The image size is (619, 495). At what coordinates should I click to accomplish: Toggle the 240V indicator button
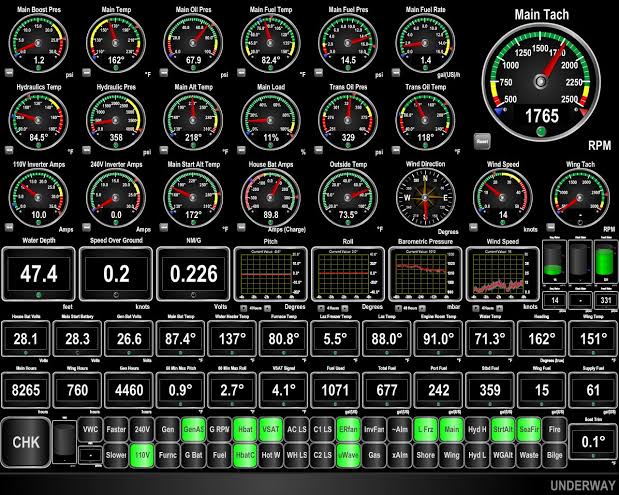pos(142,429)
